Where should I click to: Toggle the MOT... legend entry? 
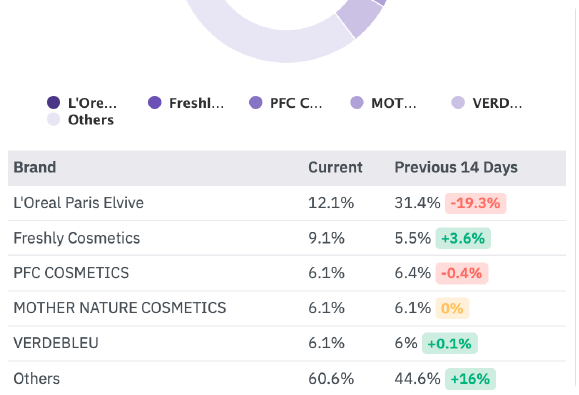(383, 103)
